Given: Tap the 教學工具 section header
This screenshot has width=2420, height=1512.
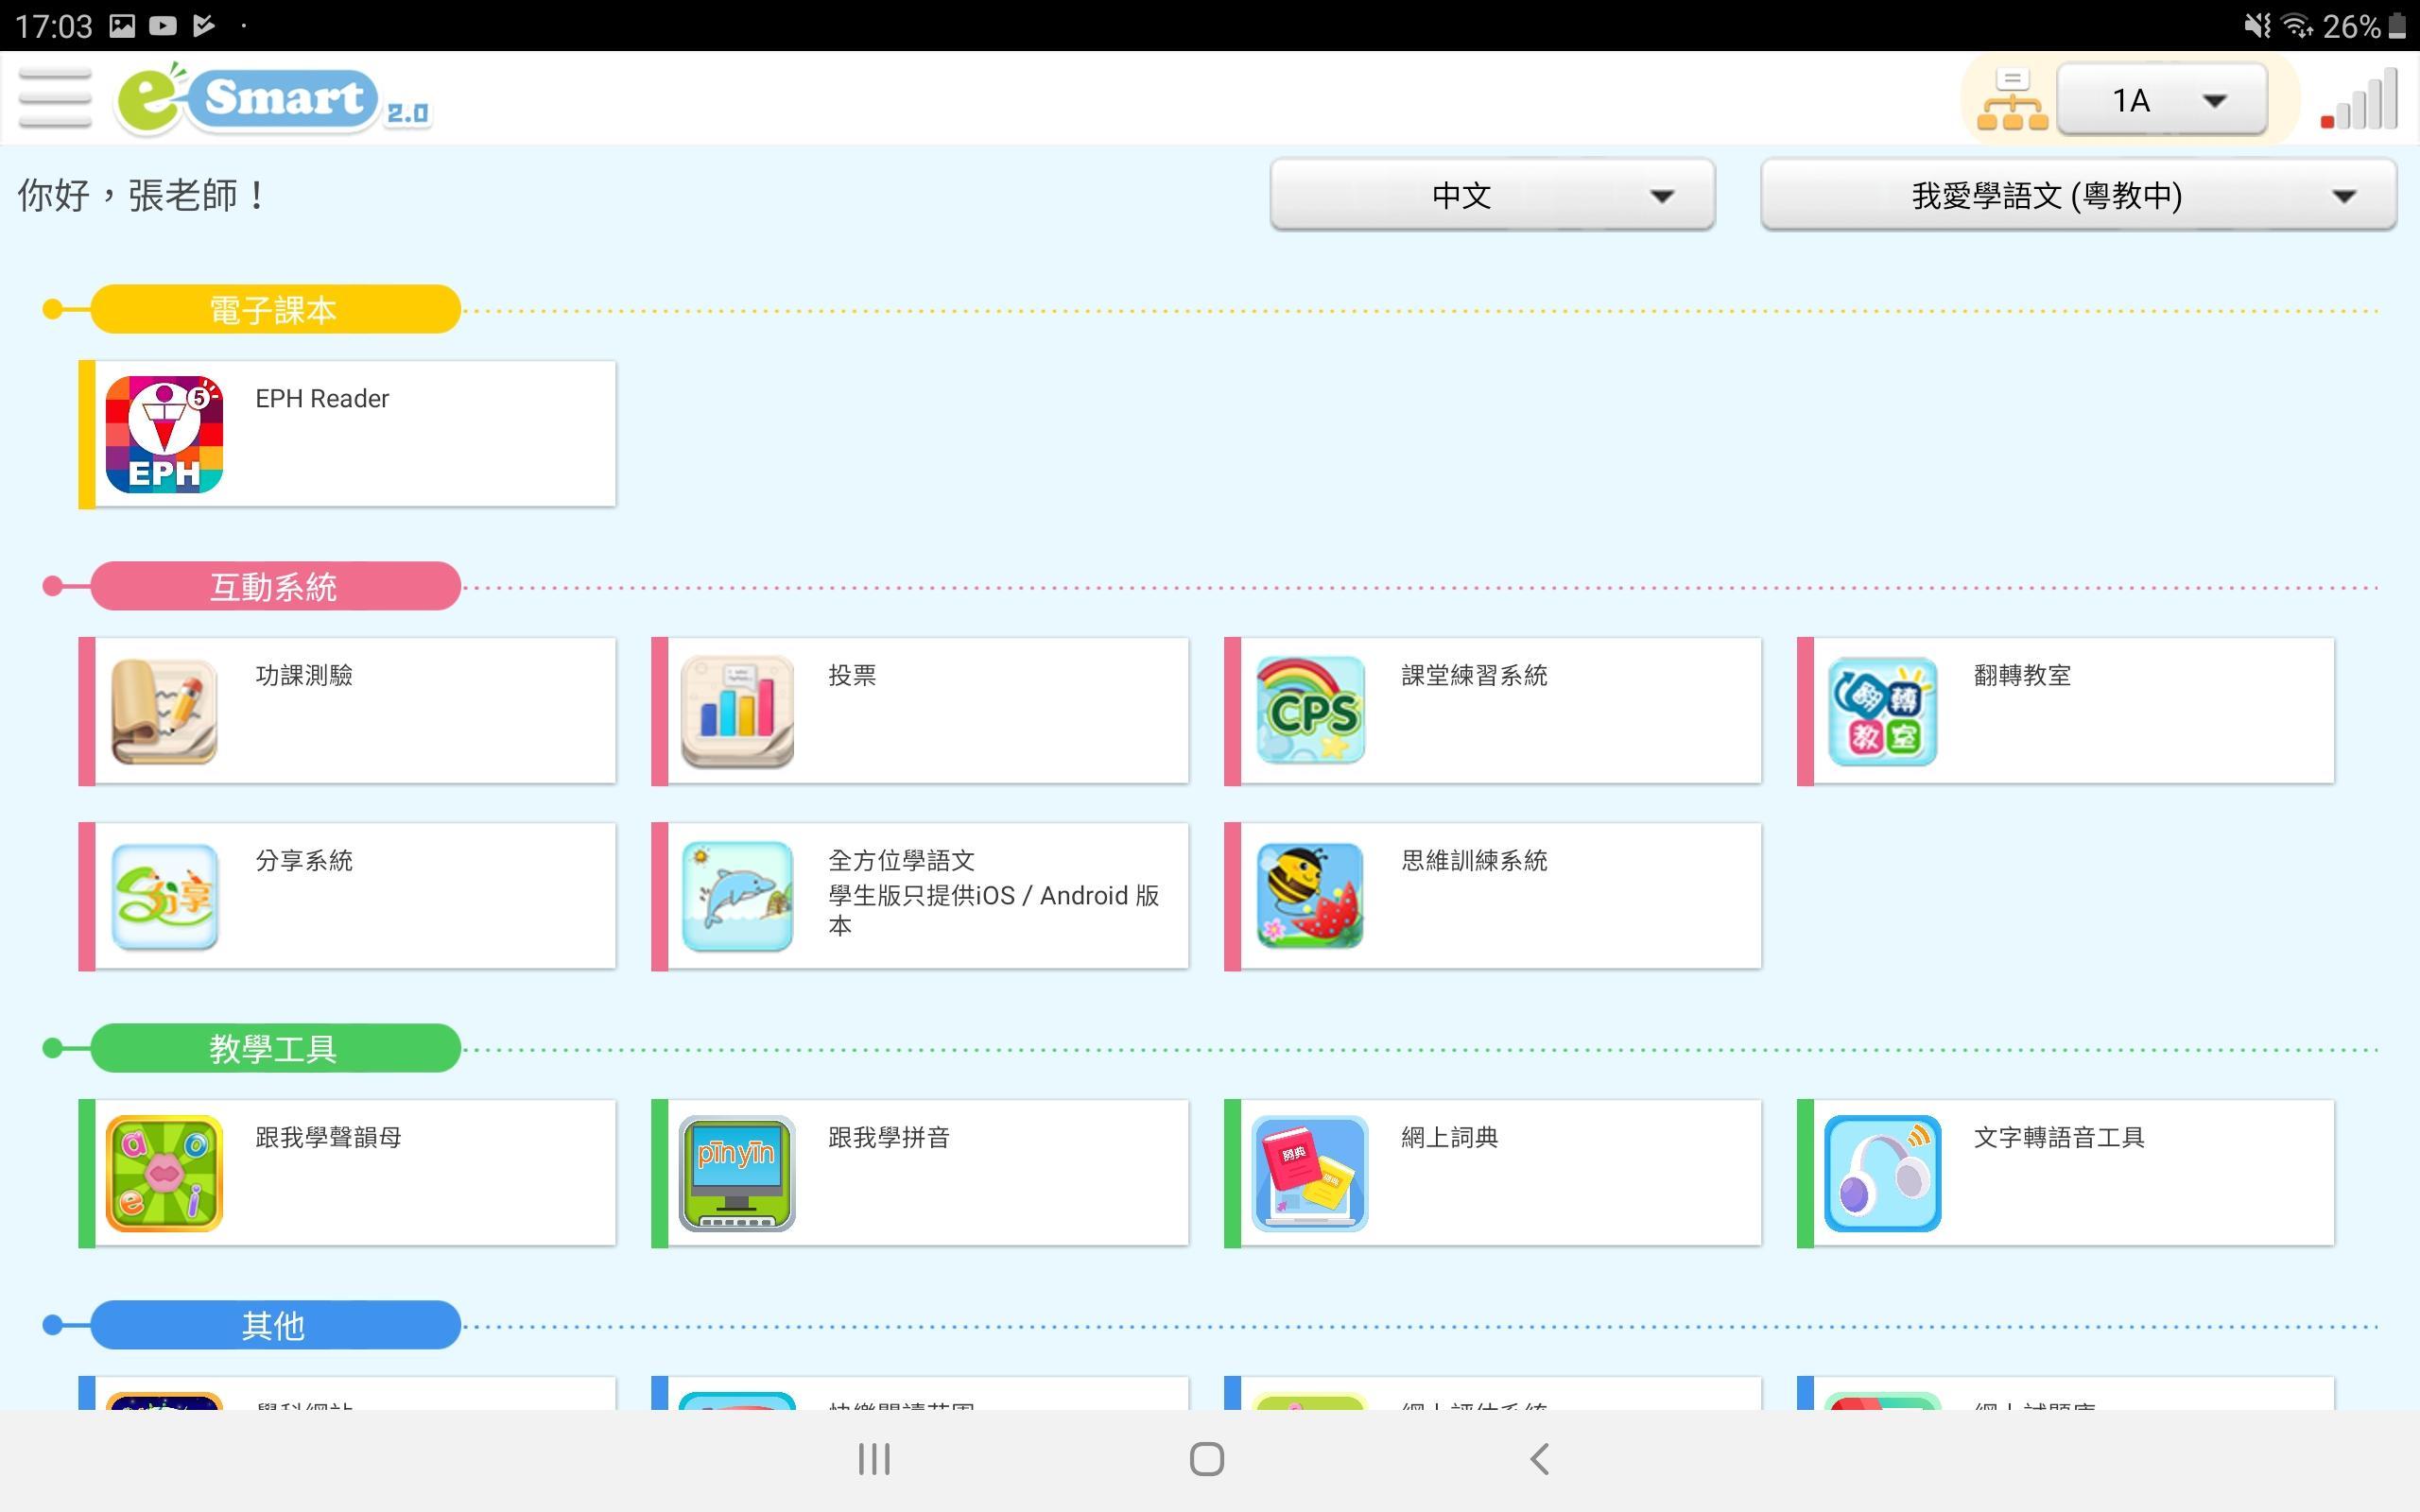Looking at the screenshot, I should click(x=274, y=1048).
